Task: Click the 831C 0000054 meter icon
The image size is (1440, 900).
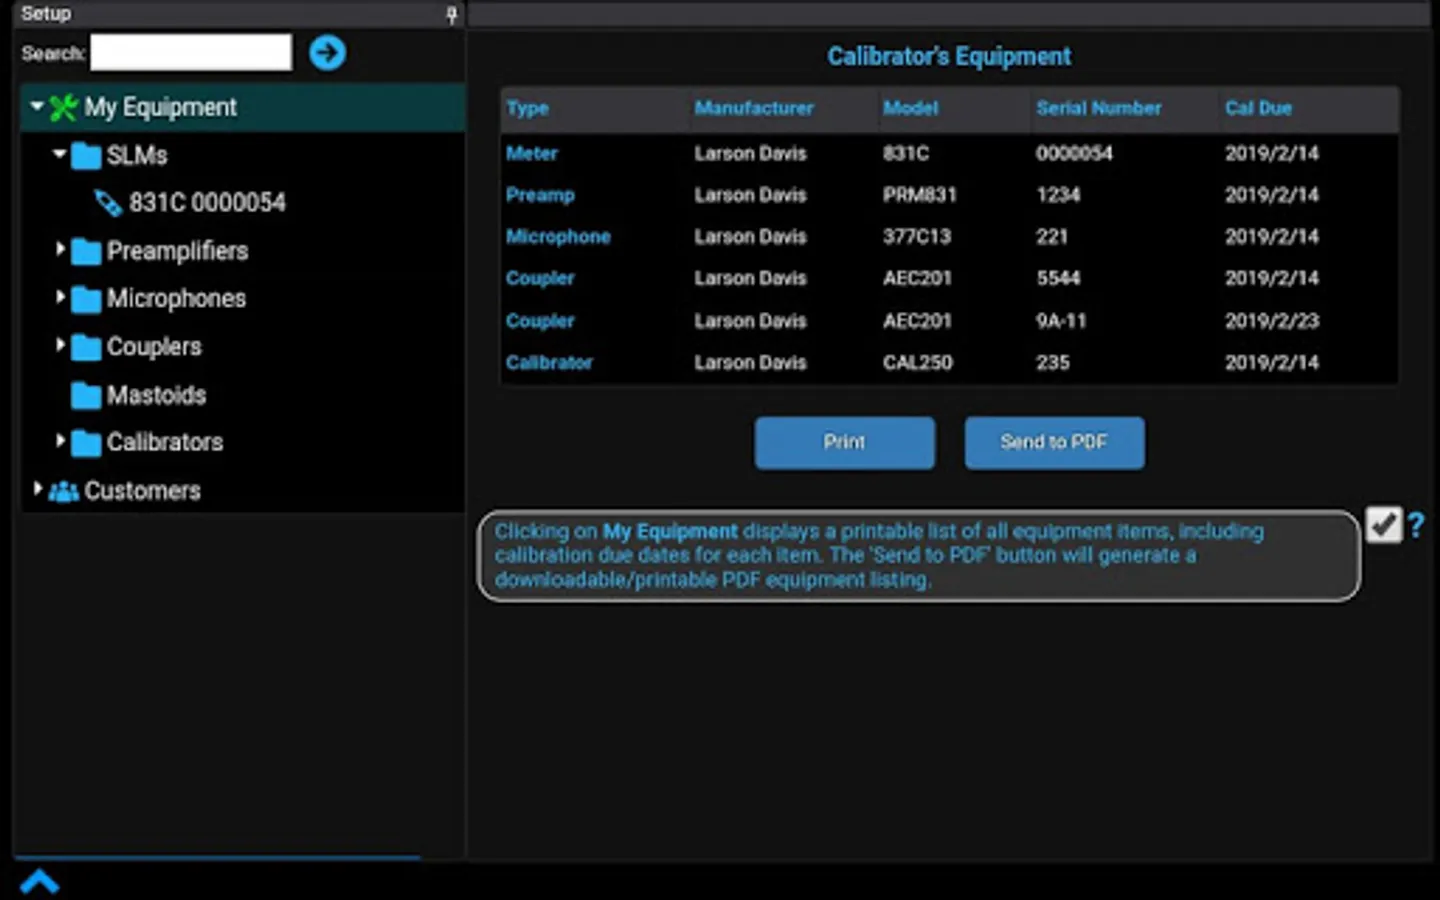Action: coord(108,203)
